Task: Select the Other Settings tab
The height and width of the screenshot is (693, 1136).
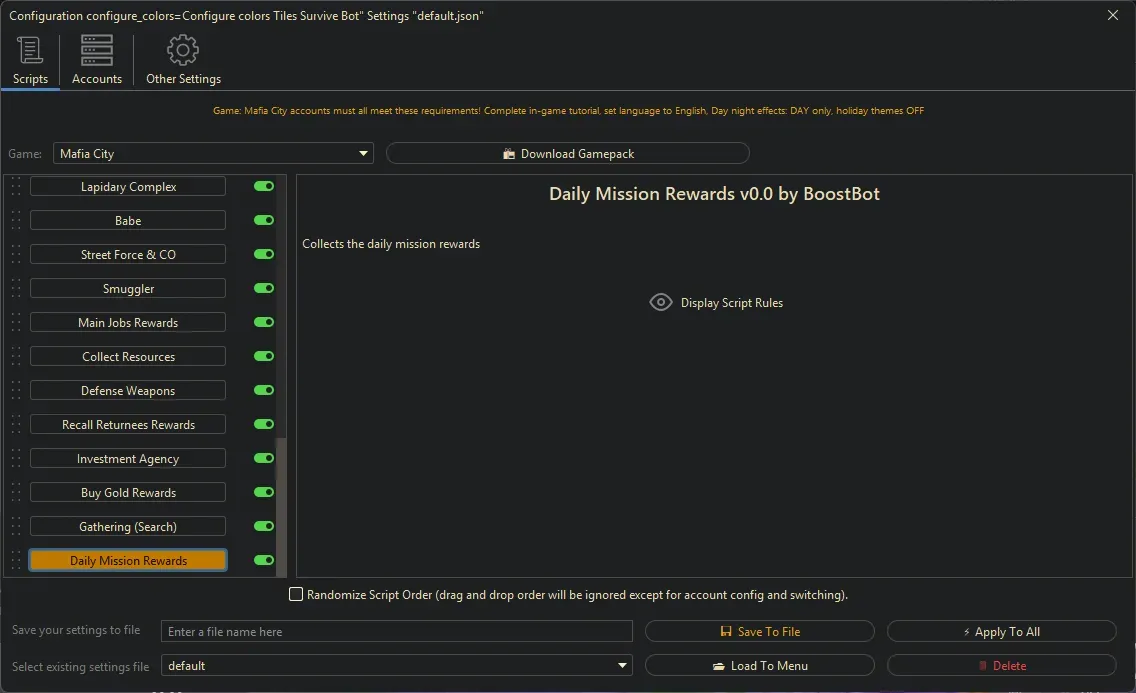Action: pyautogui.click(x=183, y=60)
